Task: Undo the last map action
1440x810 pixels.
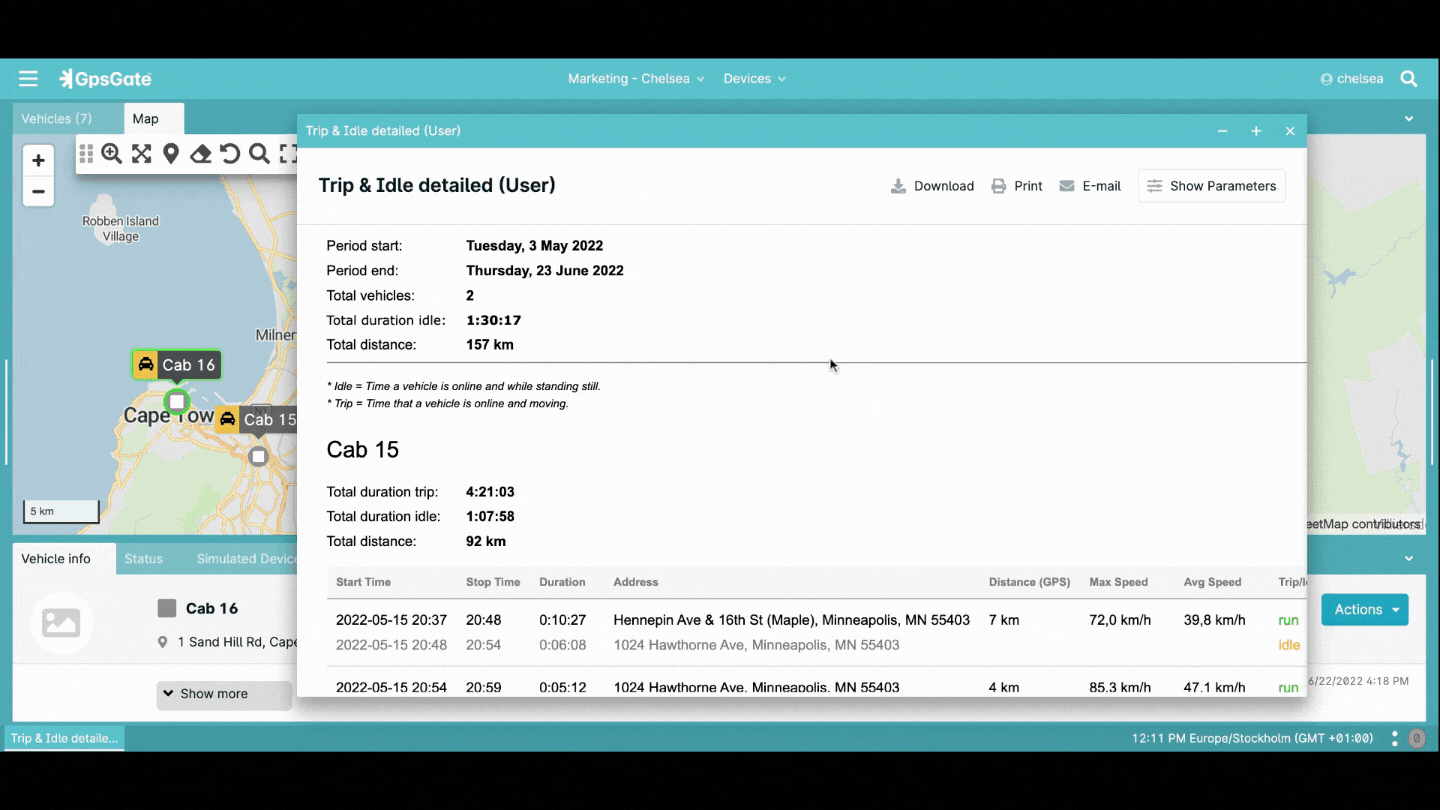Action: tap(229, 154)
